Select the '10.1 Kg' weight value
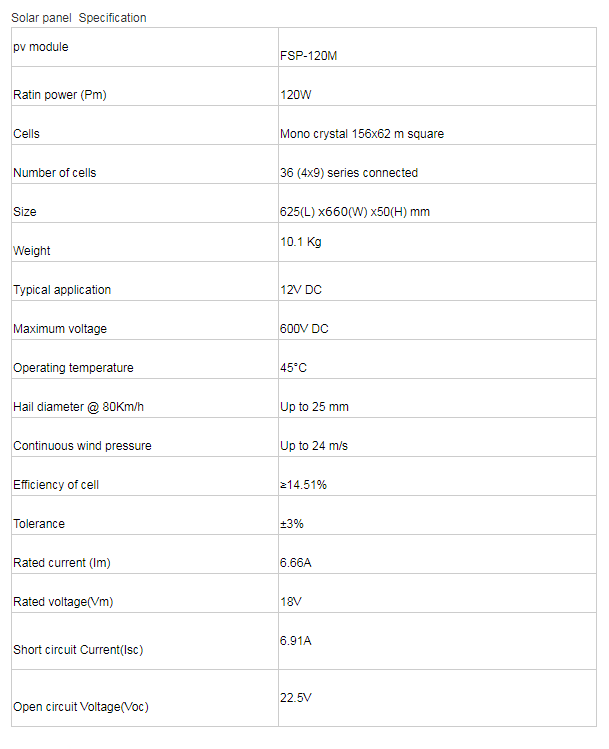This screenshot has height=749, width=609. 301,242
